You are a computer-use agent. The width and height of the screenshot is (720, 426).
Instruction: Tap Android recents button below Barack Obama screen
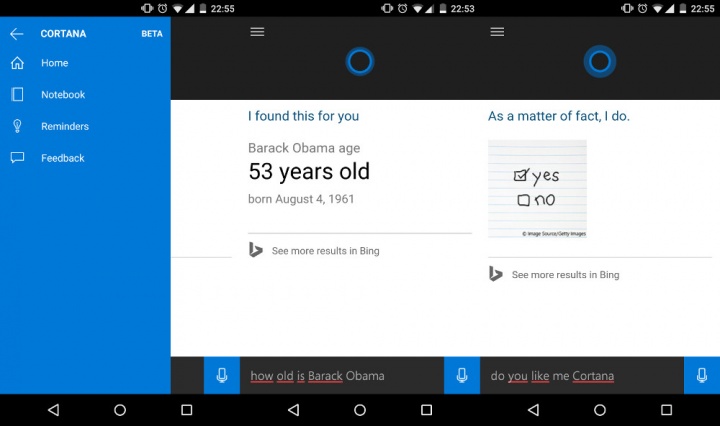click(x=427, y=410)
